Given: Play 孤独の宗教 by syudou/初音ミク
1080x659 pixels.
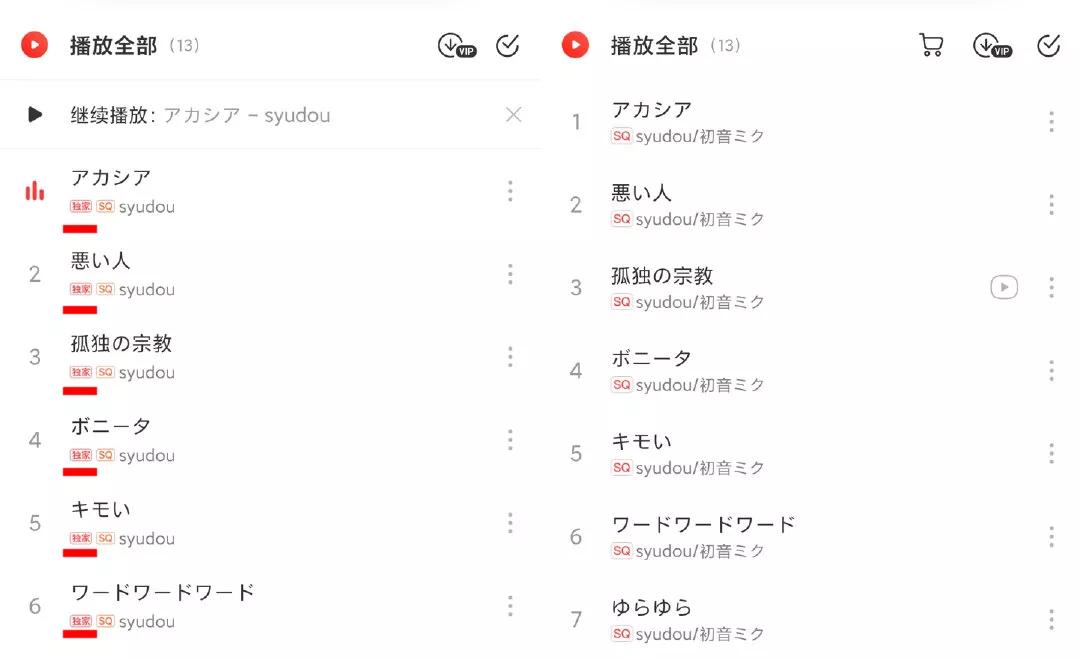Looking at the screenshot, I should (x=662, y=276).
